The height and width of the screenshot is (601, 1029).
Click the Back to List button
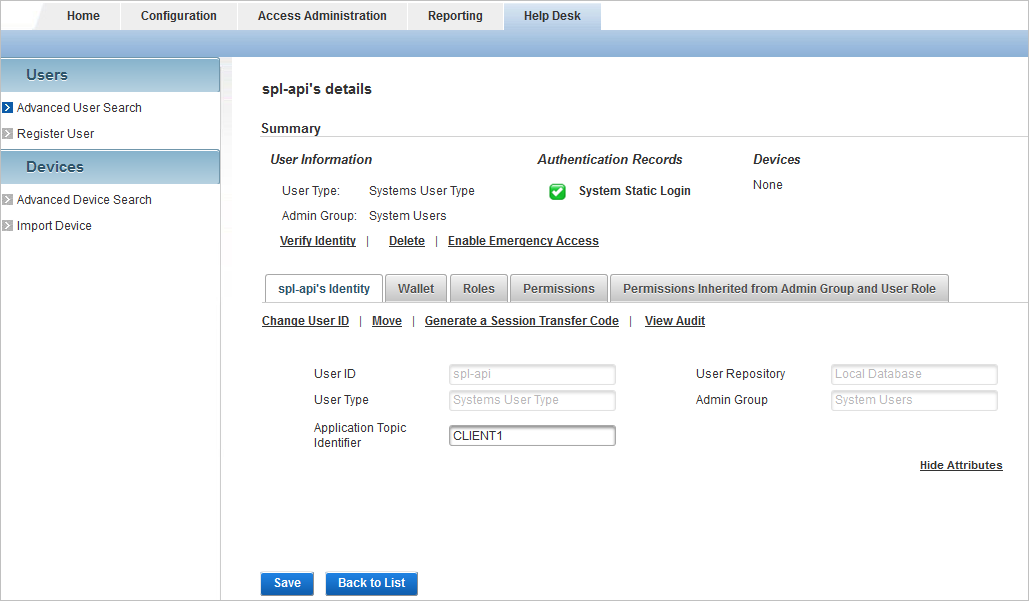pyautogui.click(x=371, y=583)
